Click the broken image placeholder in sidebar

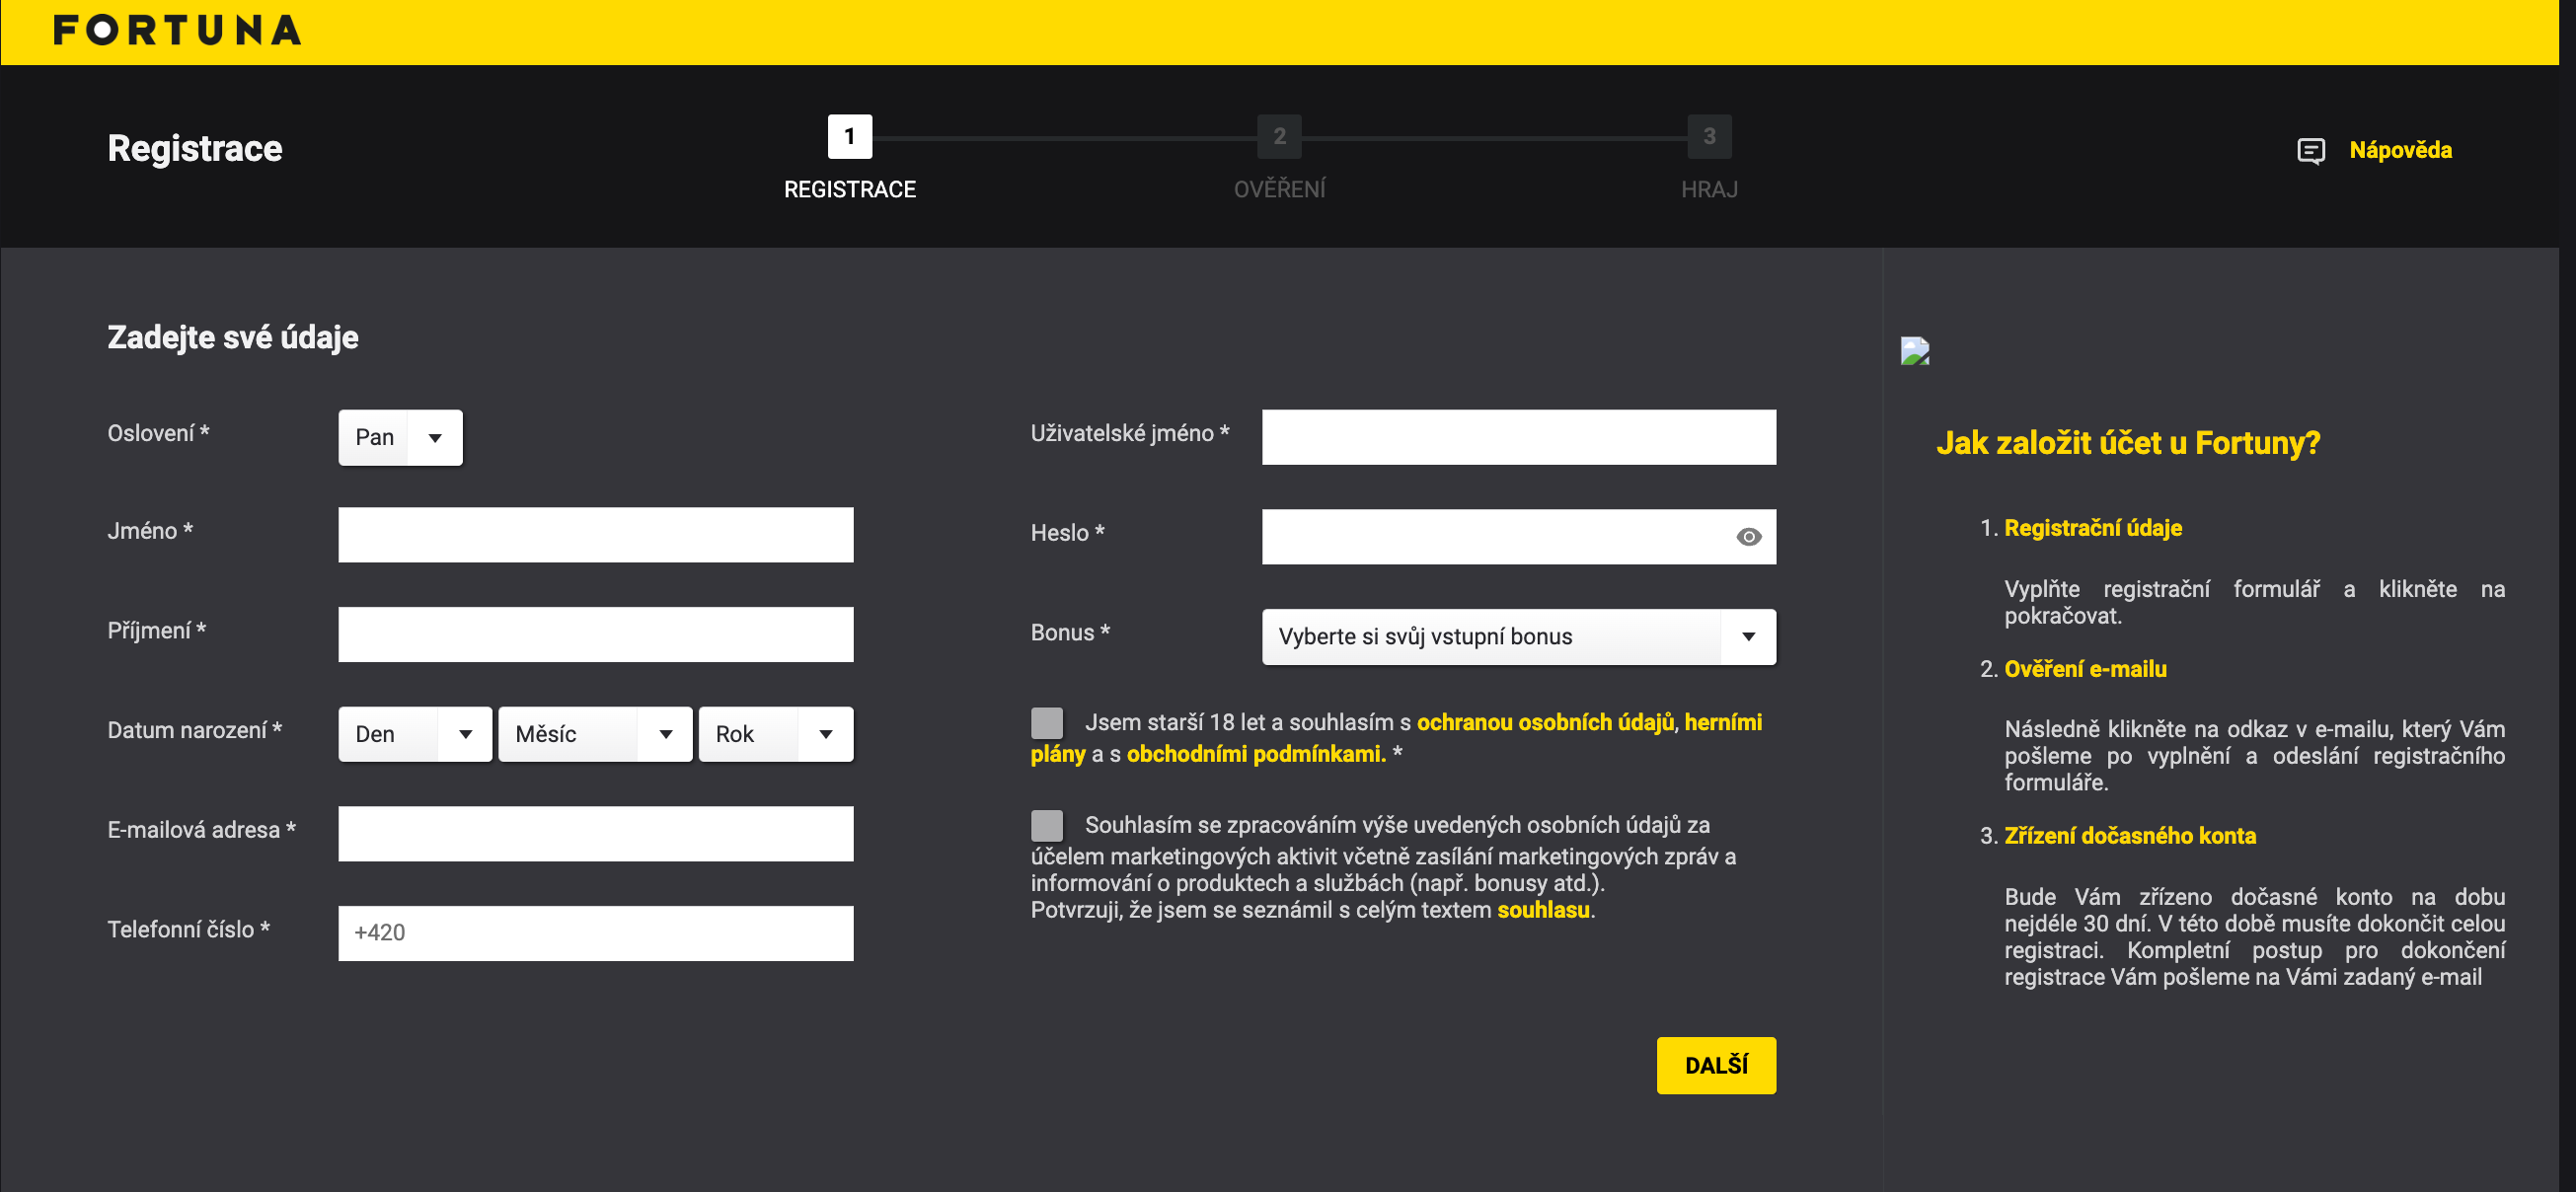pyautogui.click(x=1914, y=351)
